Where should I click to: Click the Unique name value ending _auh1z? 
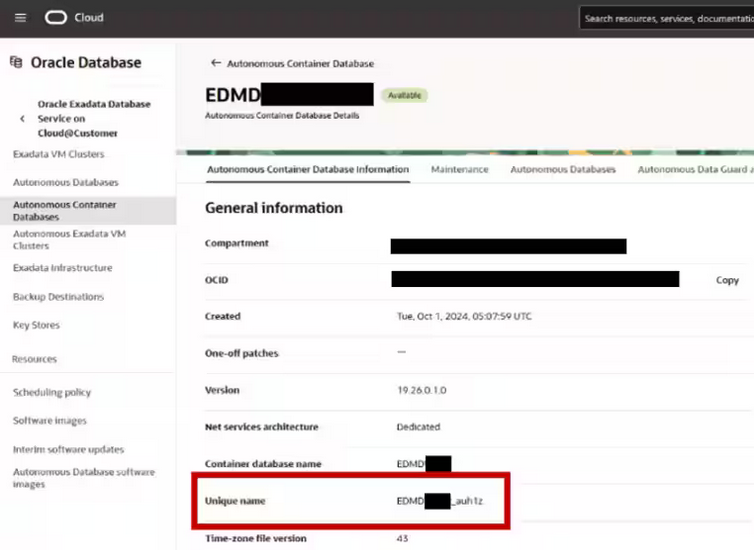pyautogui.click(x=440, y=501)
